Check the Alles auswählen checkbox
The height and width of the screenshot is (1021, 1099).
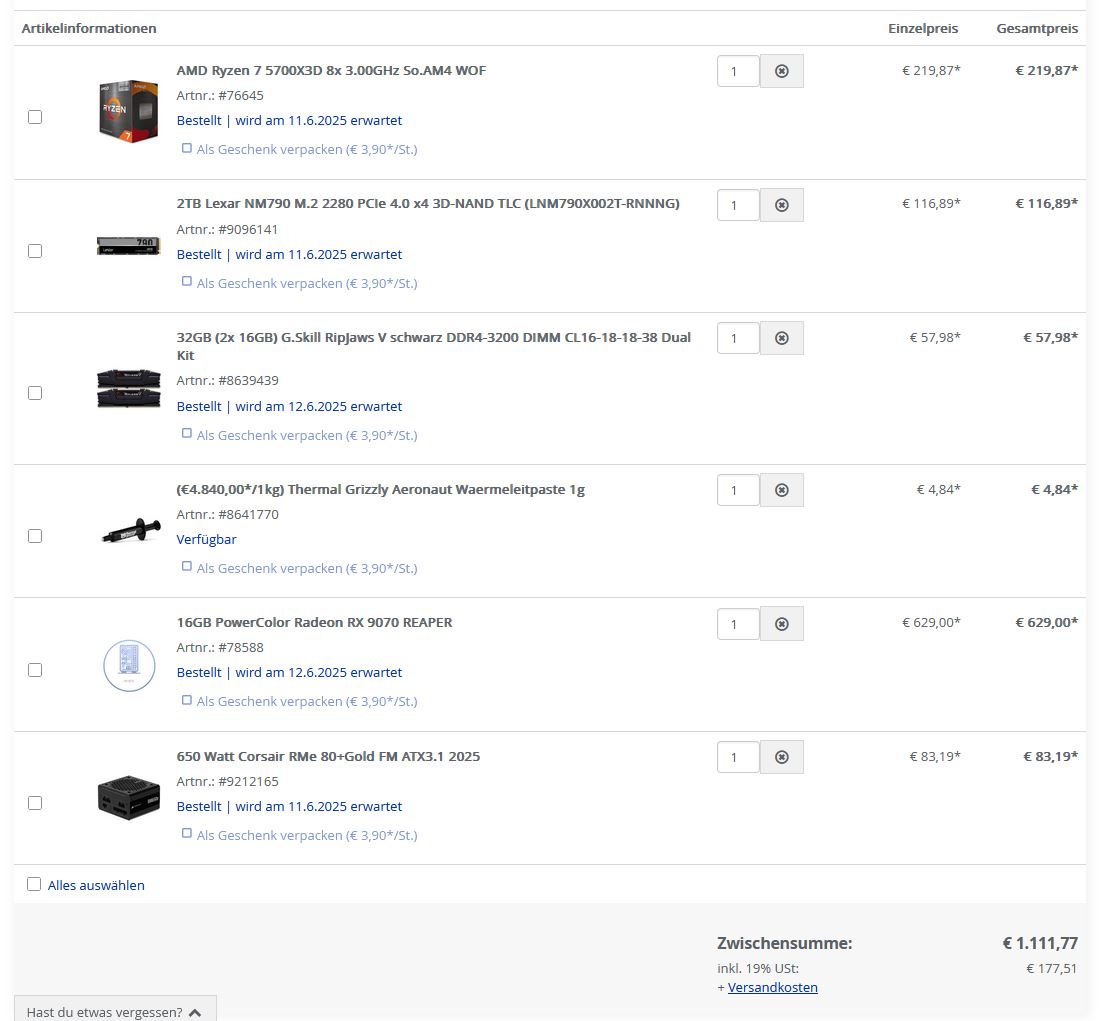[34, 884]
